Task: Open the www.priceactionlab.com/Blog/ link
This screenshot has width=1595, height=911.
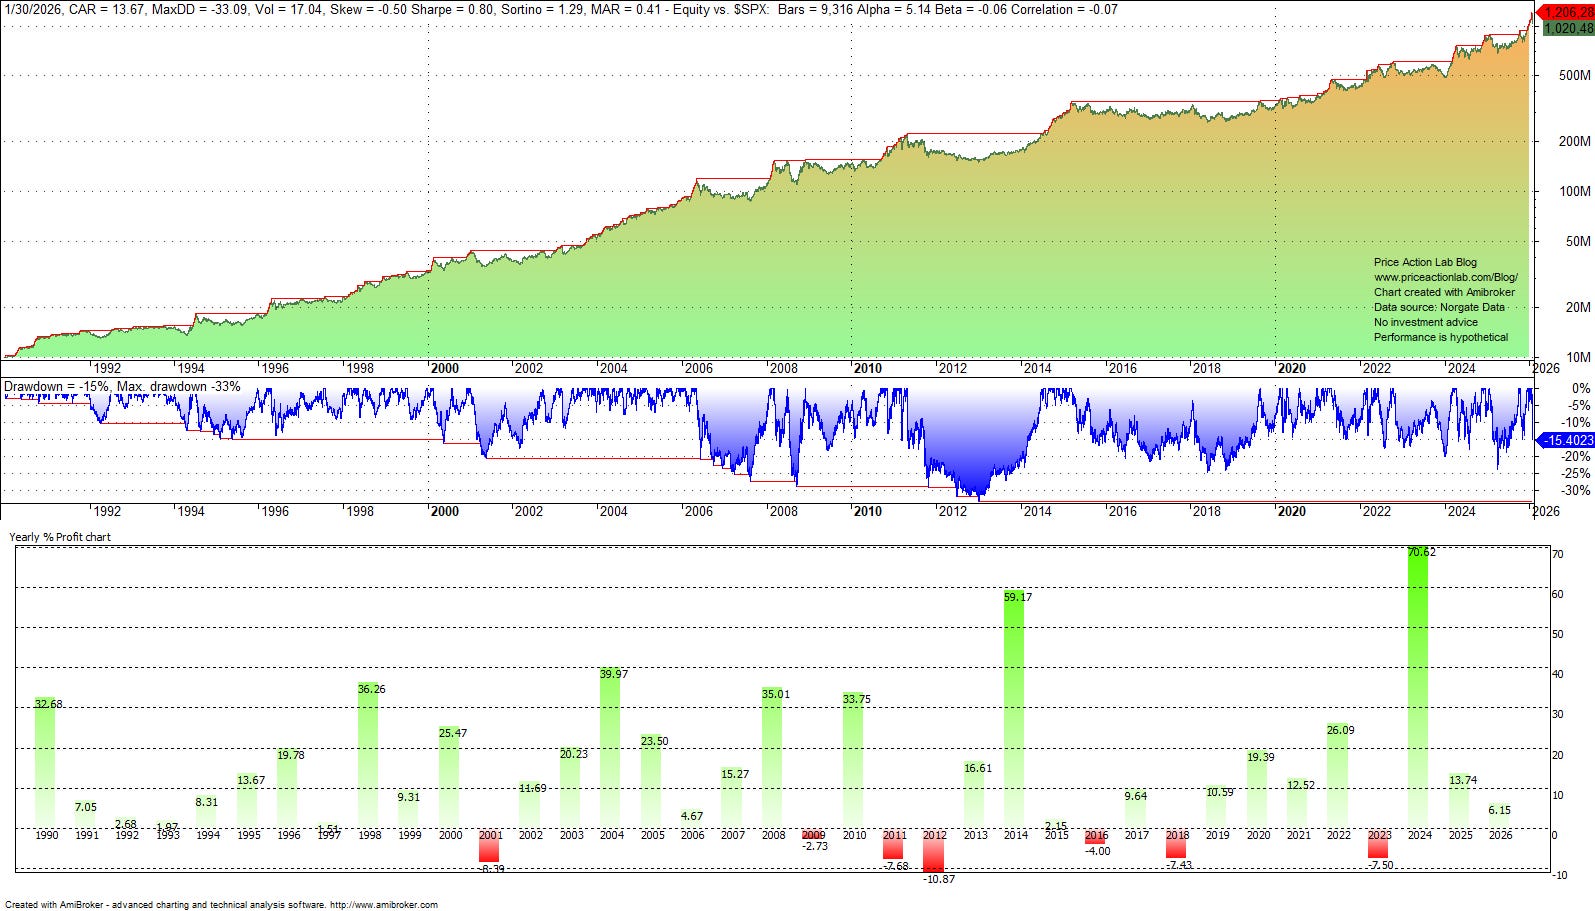Action: (1446, 277)
